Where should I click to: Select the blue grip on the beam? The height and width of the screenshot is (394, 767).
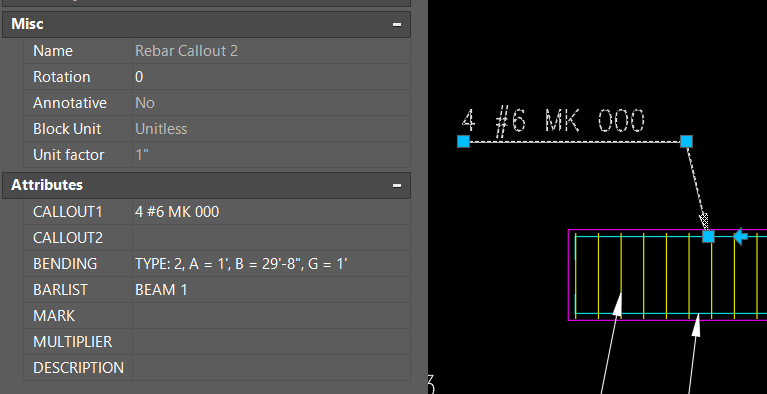[708, 237]
